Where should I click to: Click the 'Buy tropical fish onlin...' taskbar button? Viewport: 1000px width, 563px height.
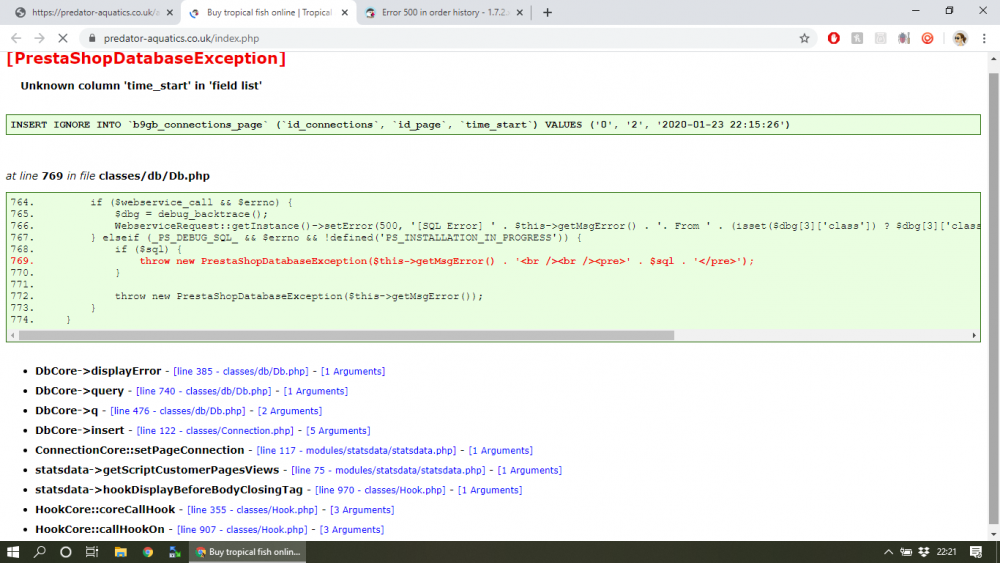coord(247,552)
